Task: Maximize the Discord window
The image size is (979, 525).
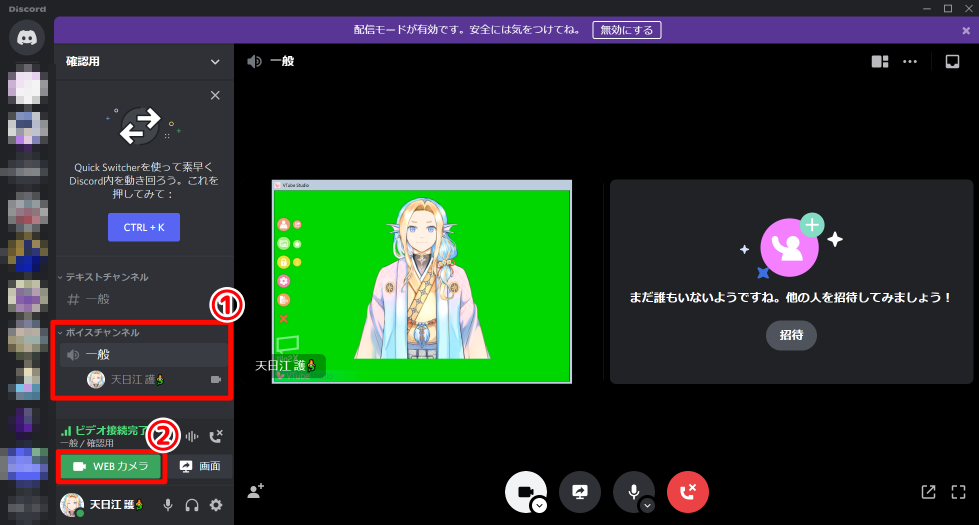Action: [x=948, y=8]
